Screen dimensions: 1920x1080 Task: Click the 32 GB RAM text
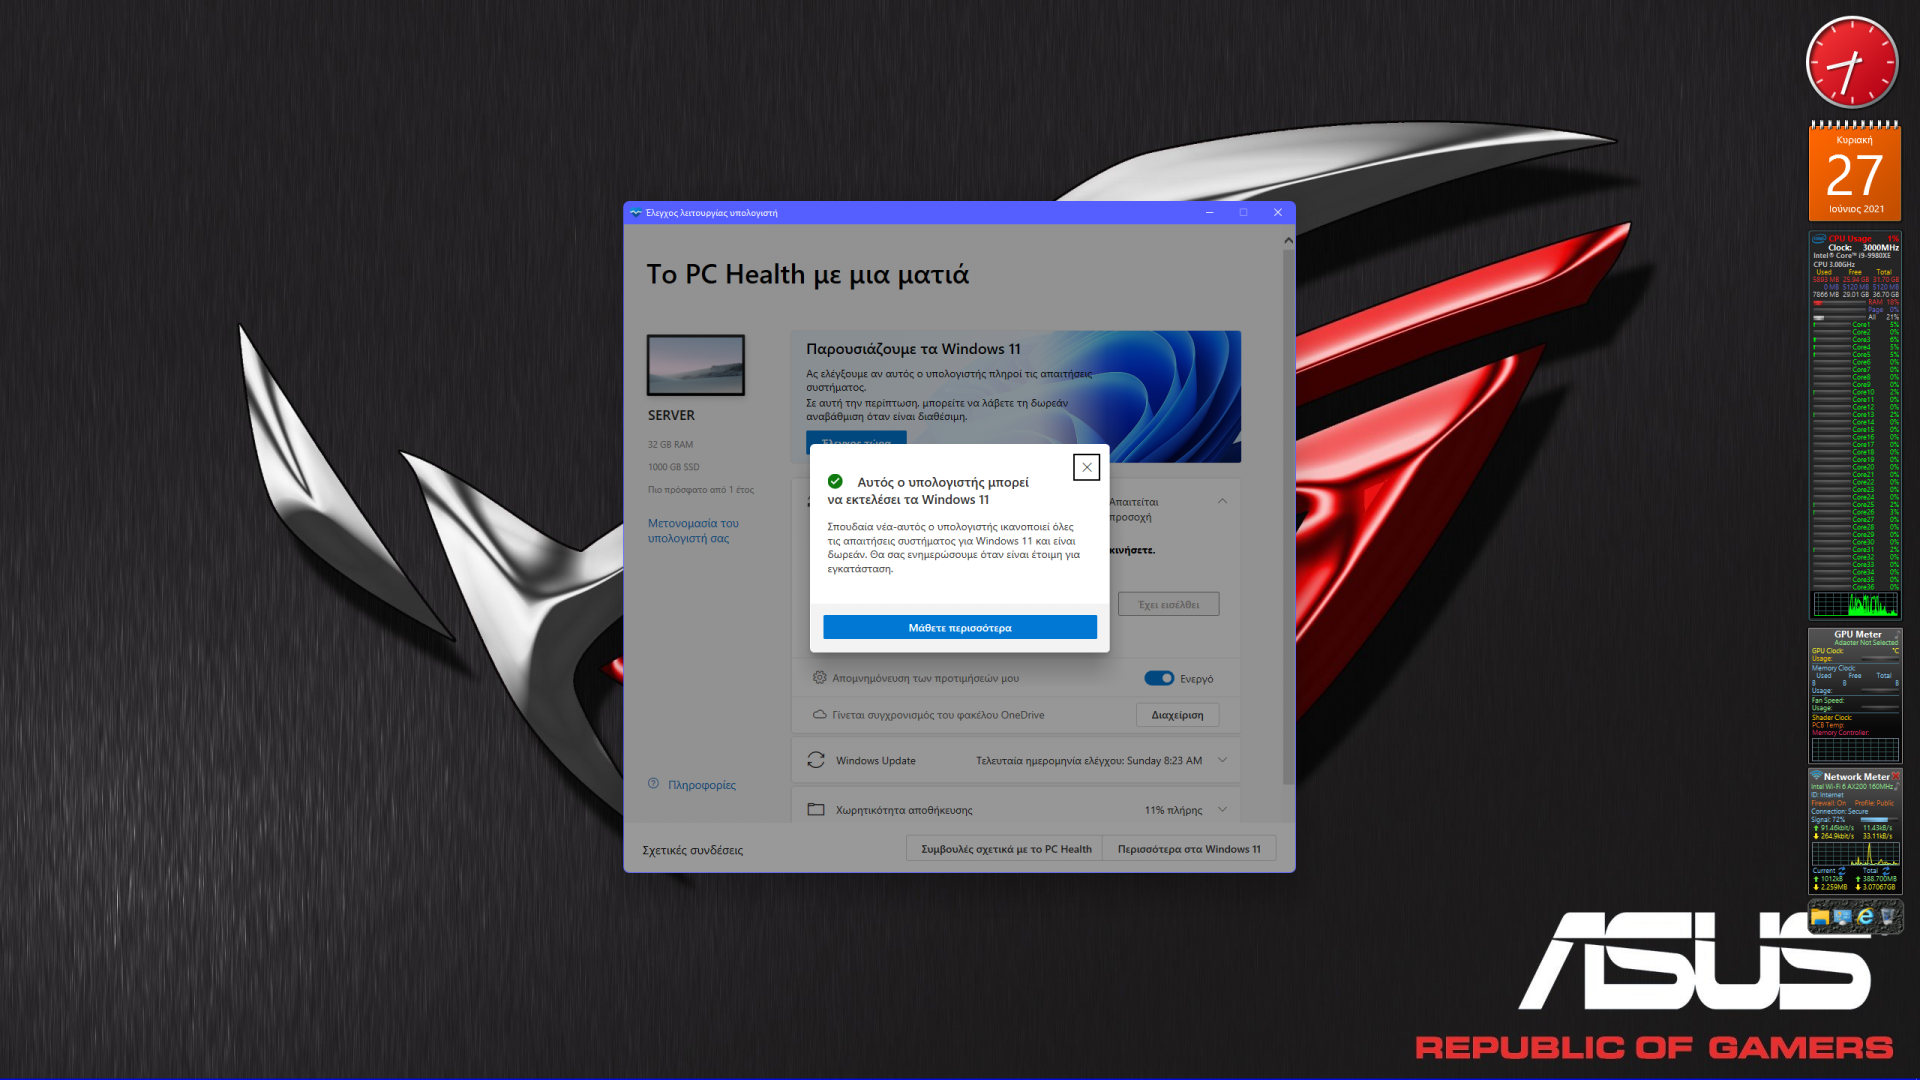click(x=670, y=444)
